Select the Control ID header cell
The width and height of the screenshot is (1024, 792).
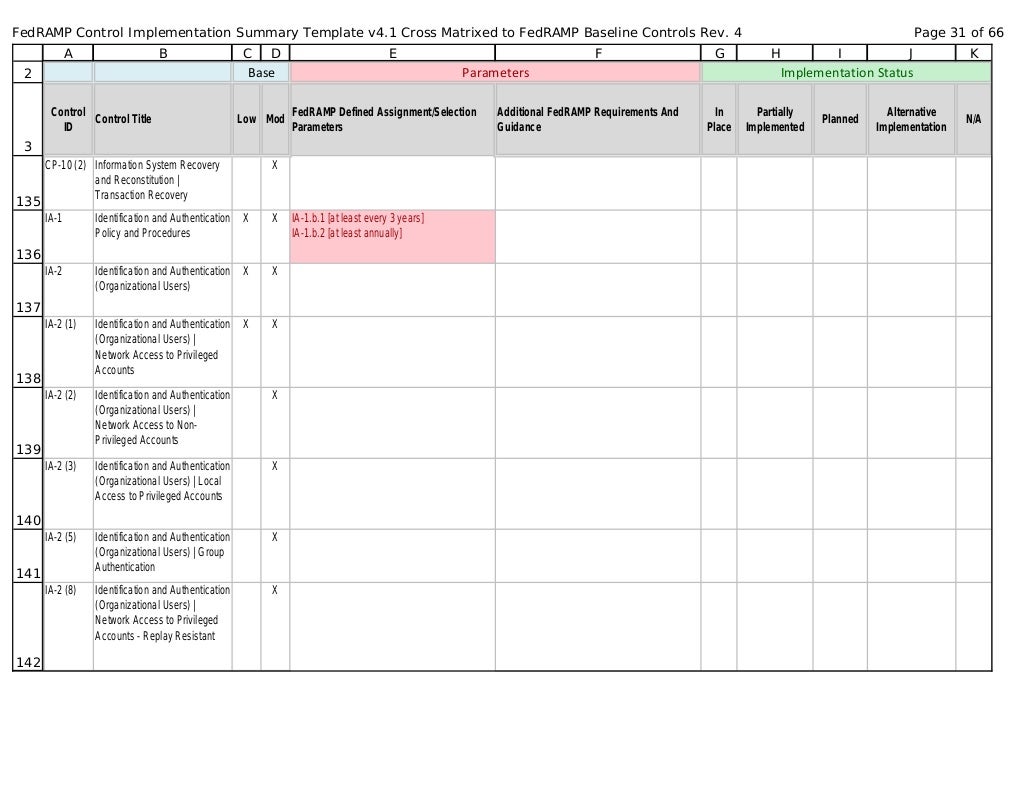coord(68,119)
